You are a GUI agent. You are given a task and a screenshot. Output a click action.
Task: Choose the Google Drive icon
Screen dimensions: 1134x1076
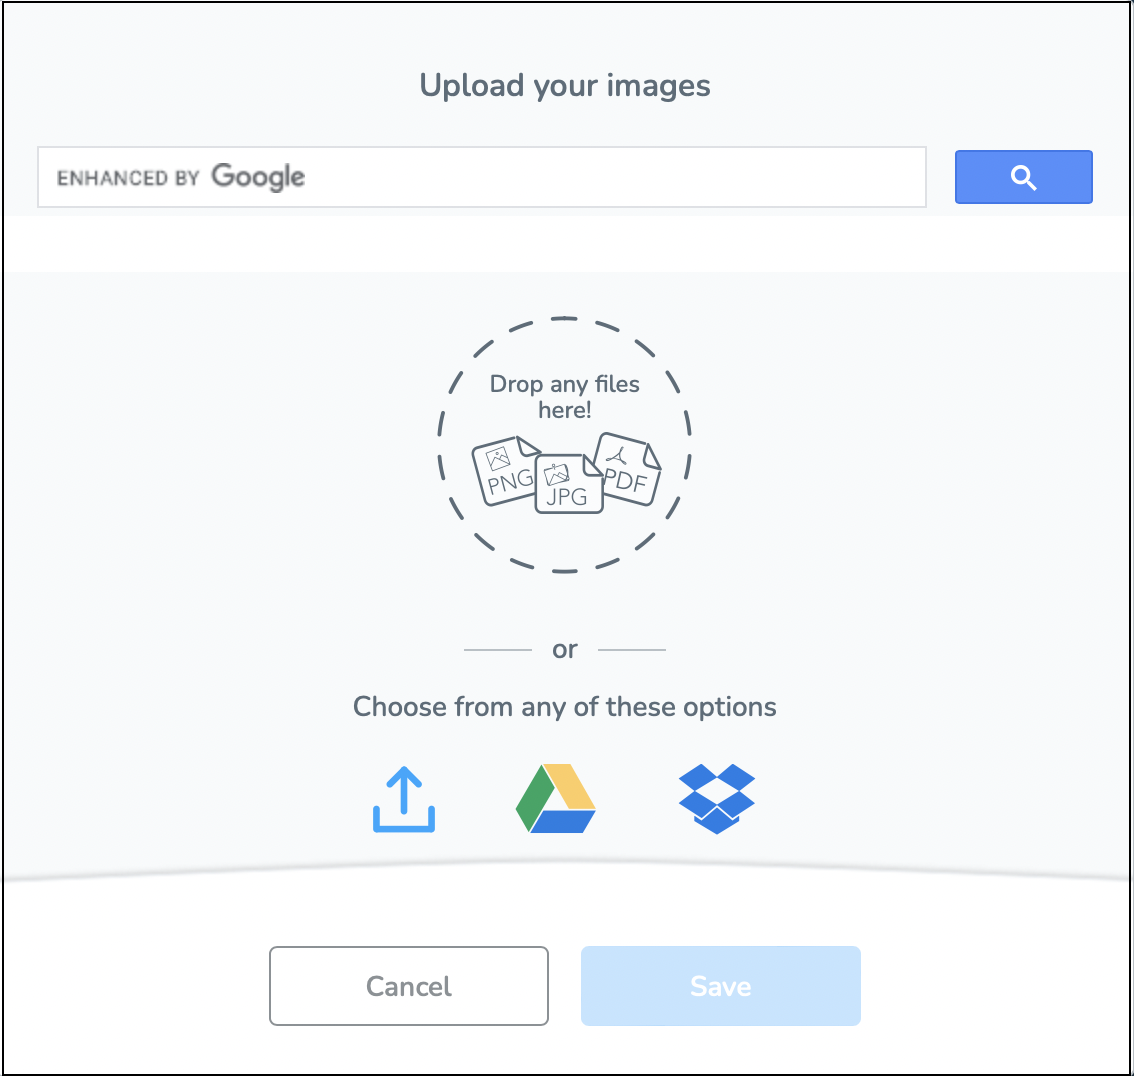(x=556, y=799)
